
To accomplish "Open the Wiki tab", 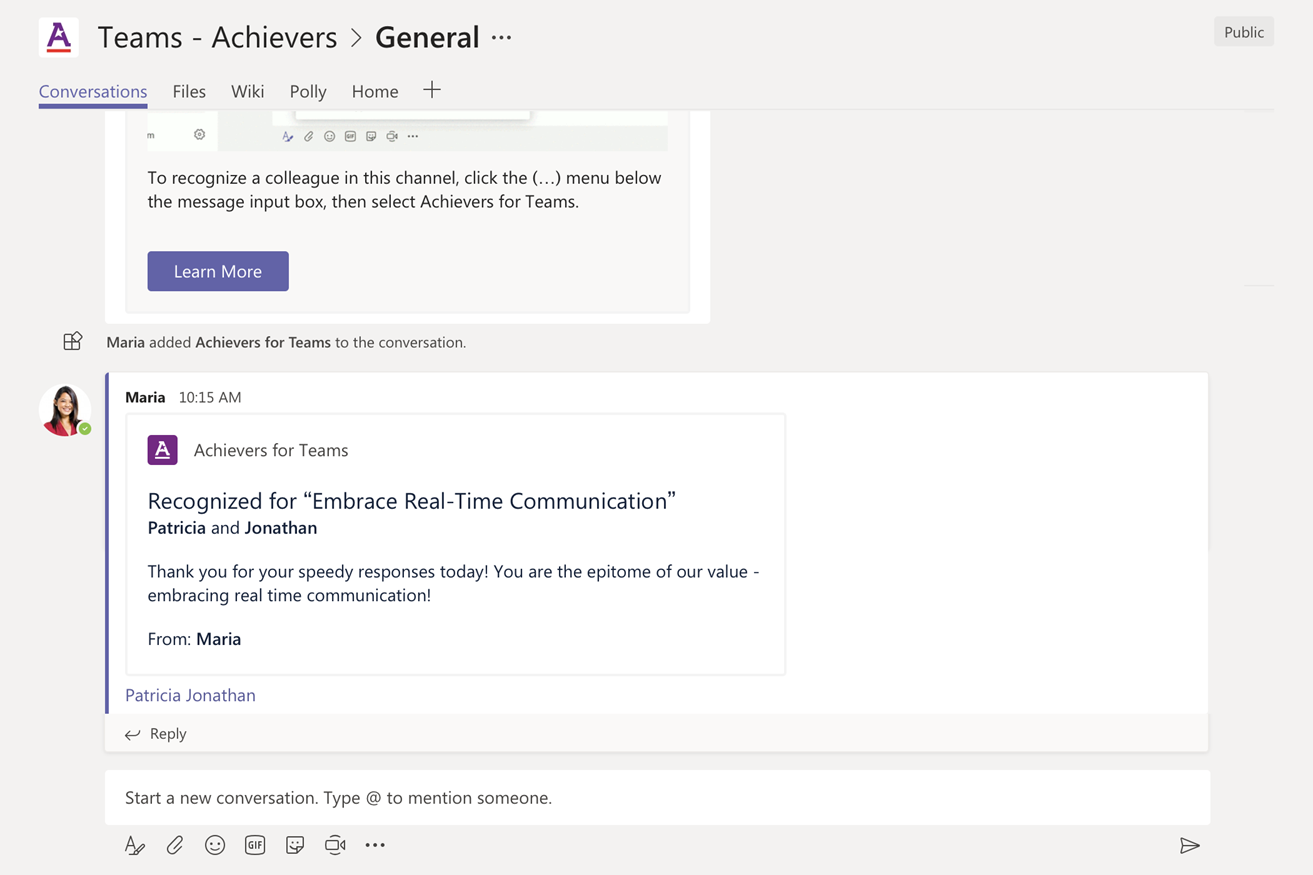I will [248, 91].
